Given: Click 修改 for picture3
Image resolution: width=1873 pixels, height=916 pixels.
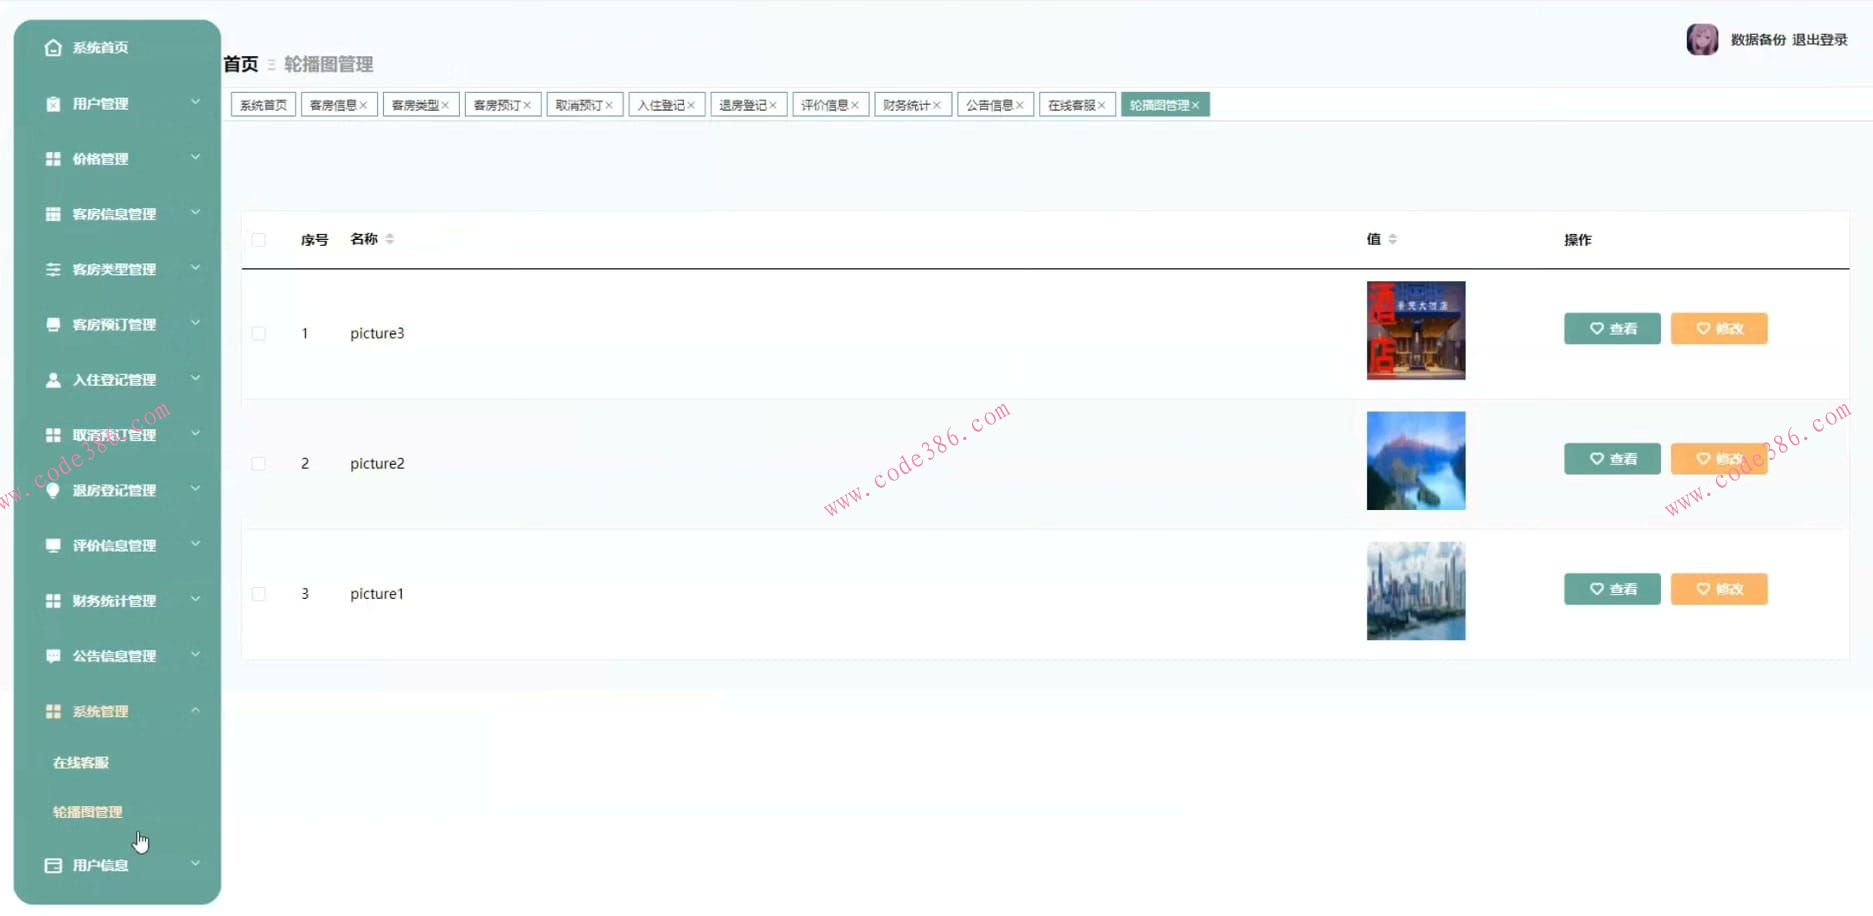Looking at the screenshot, I should pyautogui.click(x=1719, y=329).
